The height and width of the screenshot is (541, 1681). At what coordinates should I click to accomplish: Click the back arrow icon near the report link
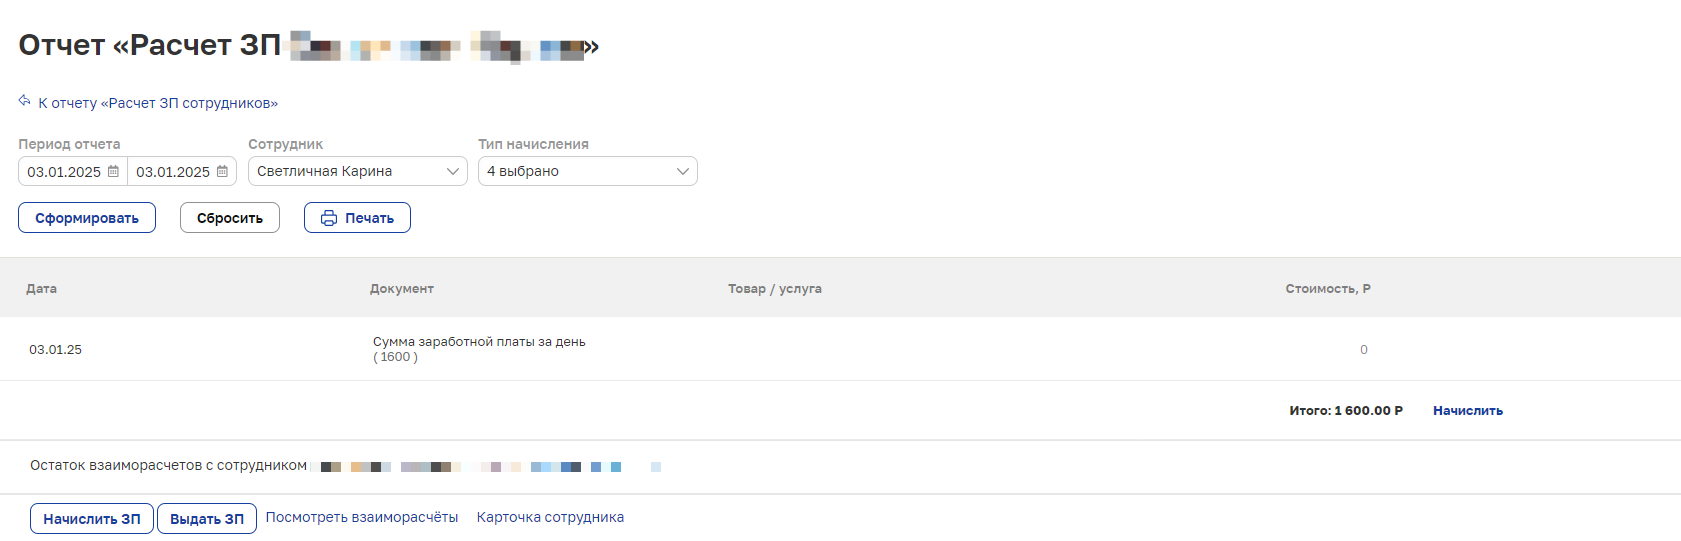coord(25,101)
